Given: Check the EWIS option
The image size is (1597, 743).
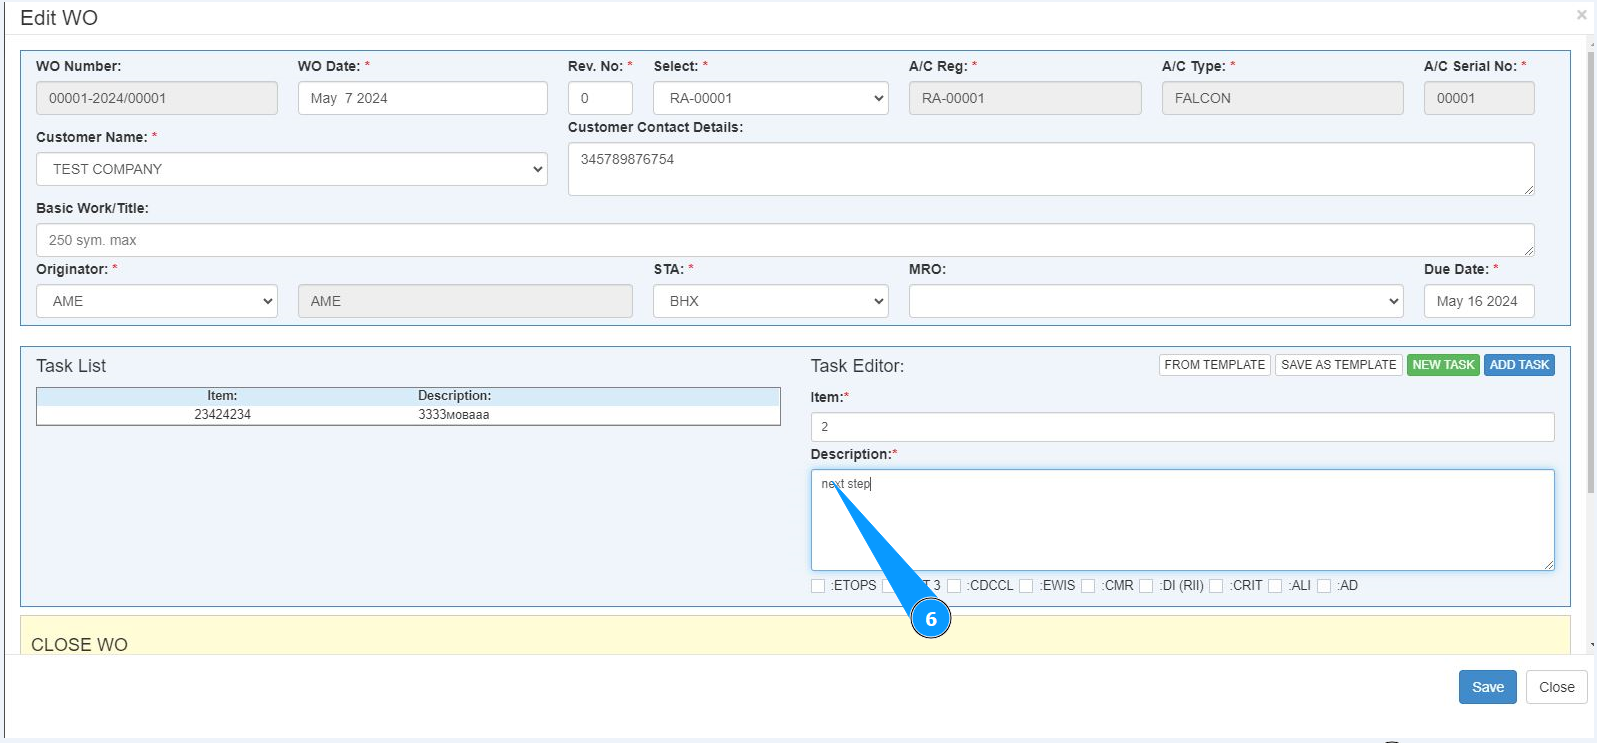Looking at the screenshot, I should (1026, 586).
